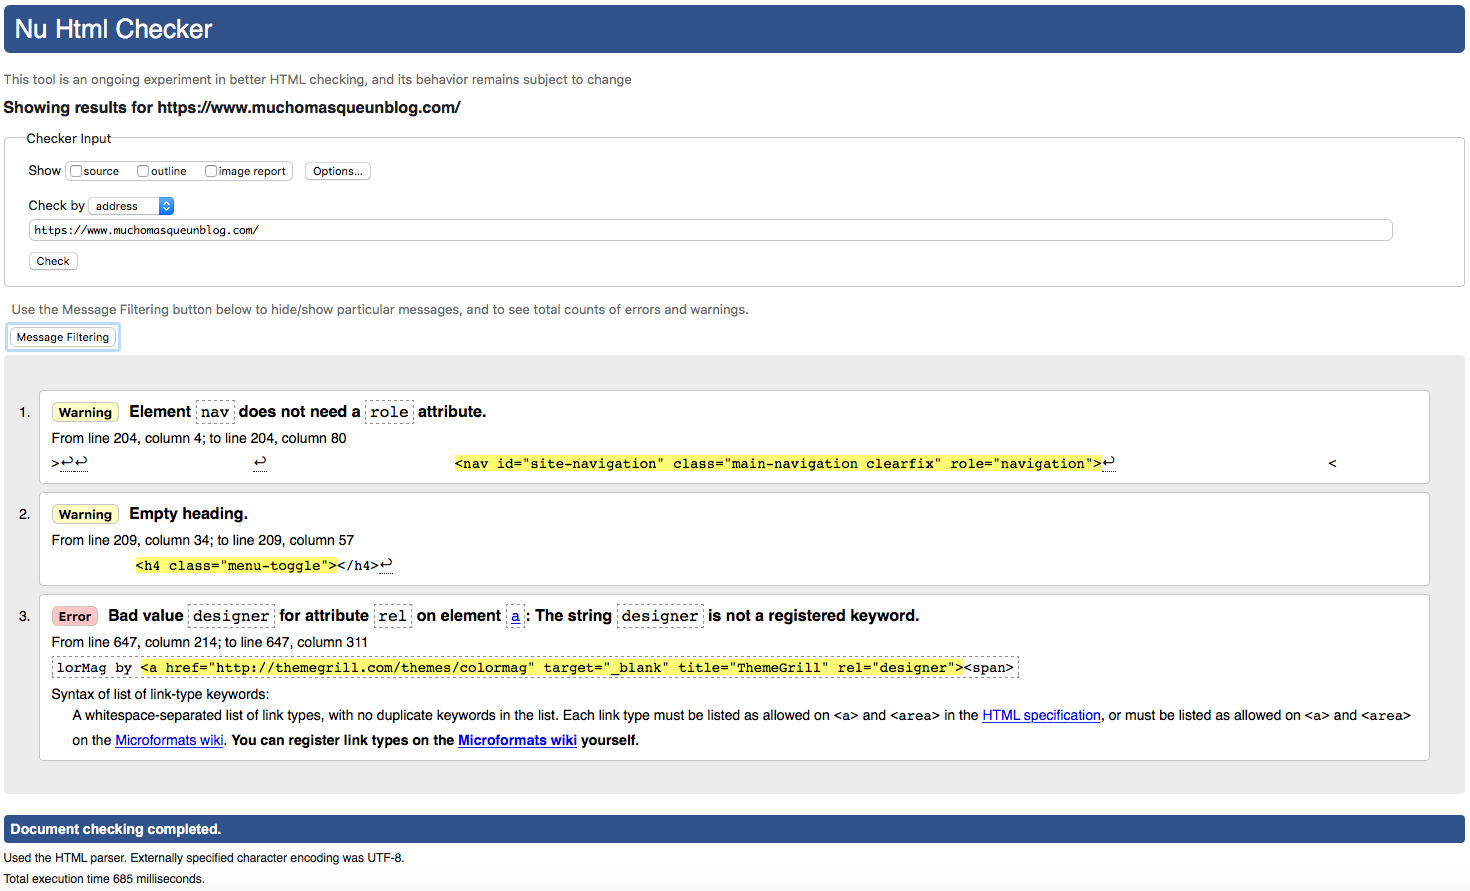Click 'Use the Message Filtering button below' text
This screenshot has height=891, width=1470.
click(x=380, y=309)
